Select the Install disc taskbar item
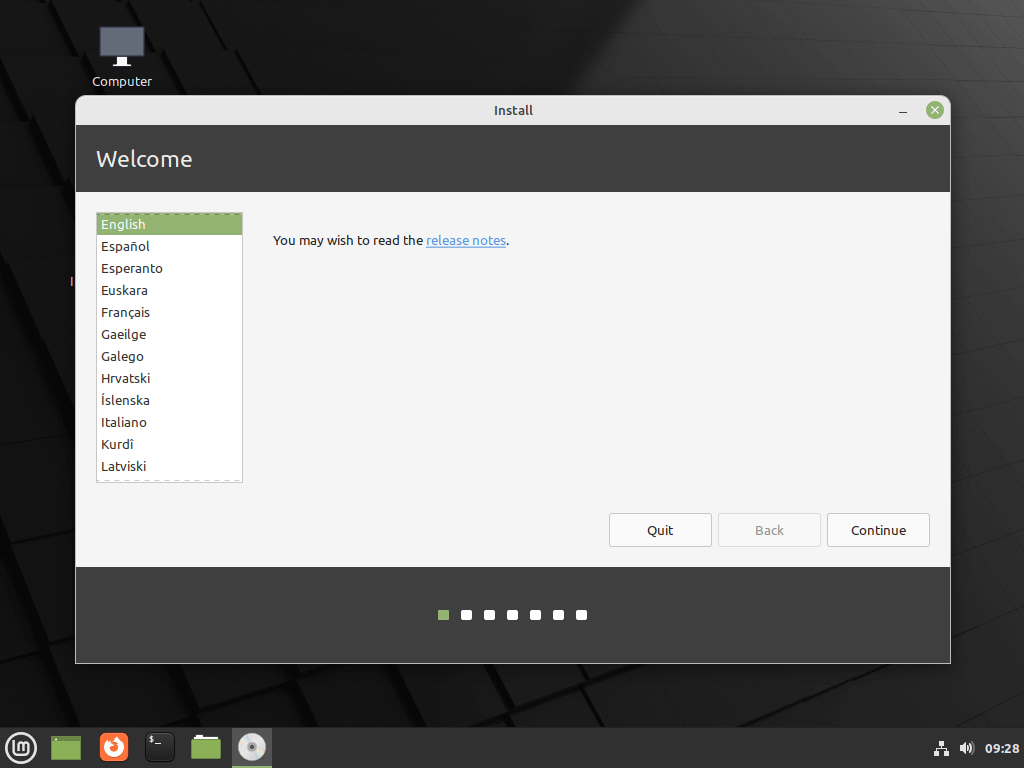The height and width of the screenshot is (768, 1024). [252, 747]
